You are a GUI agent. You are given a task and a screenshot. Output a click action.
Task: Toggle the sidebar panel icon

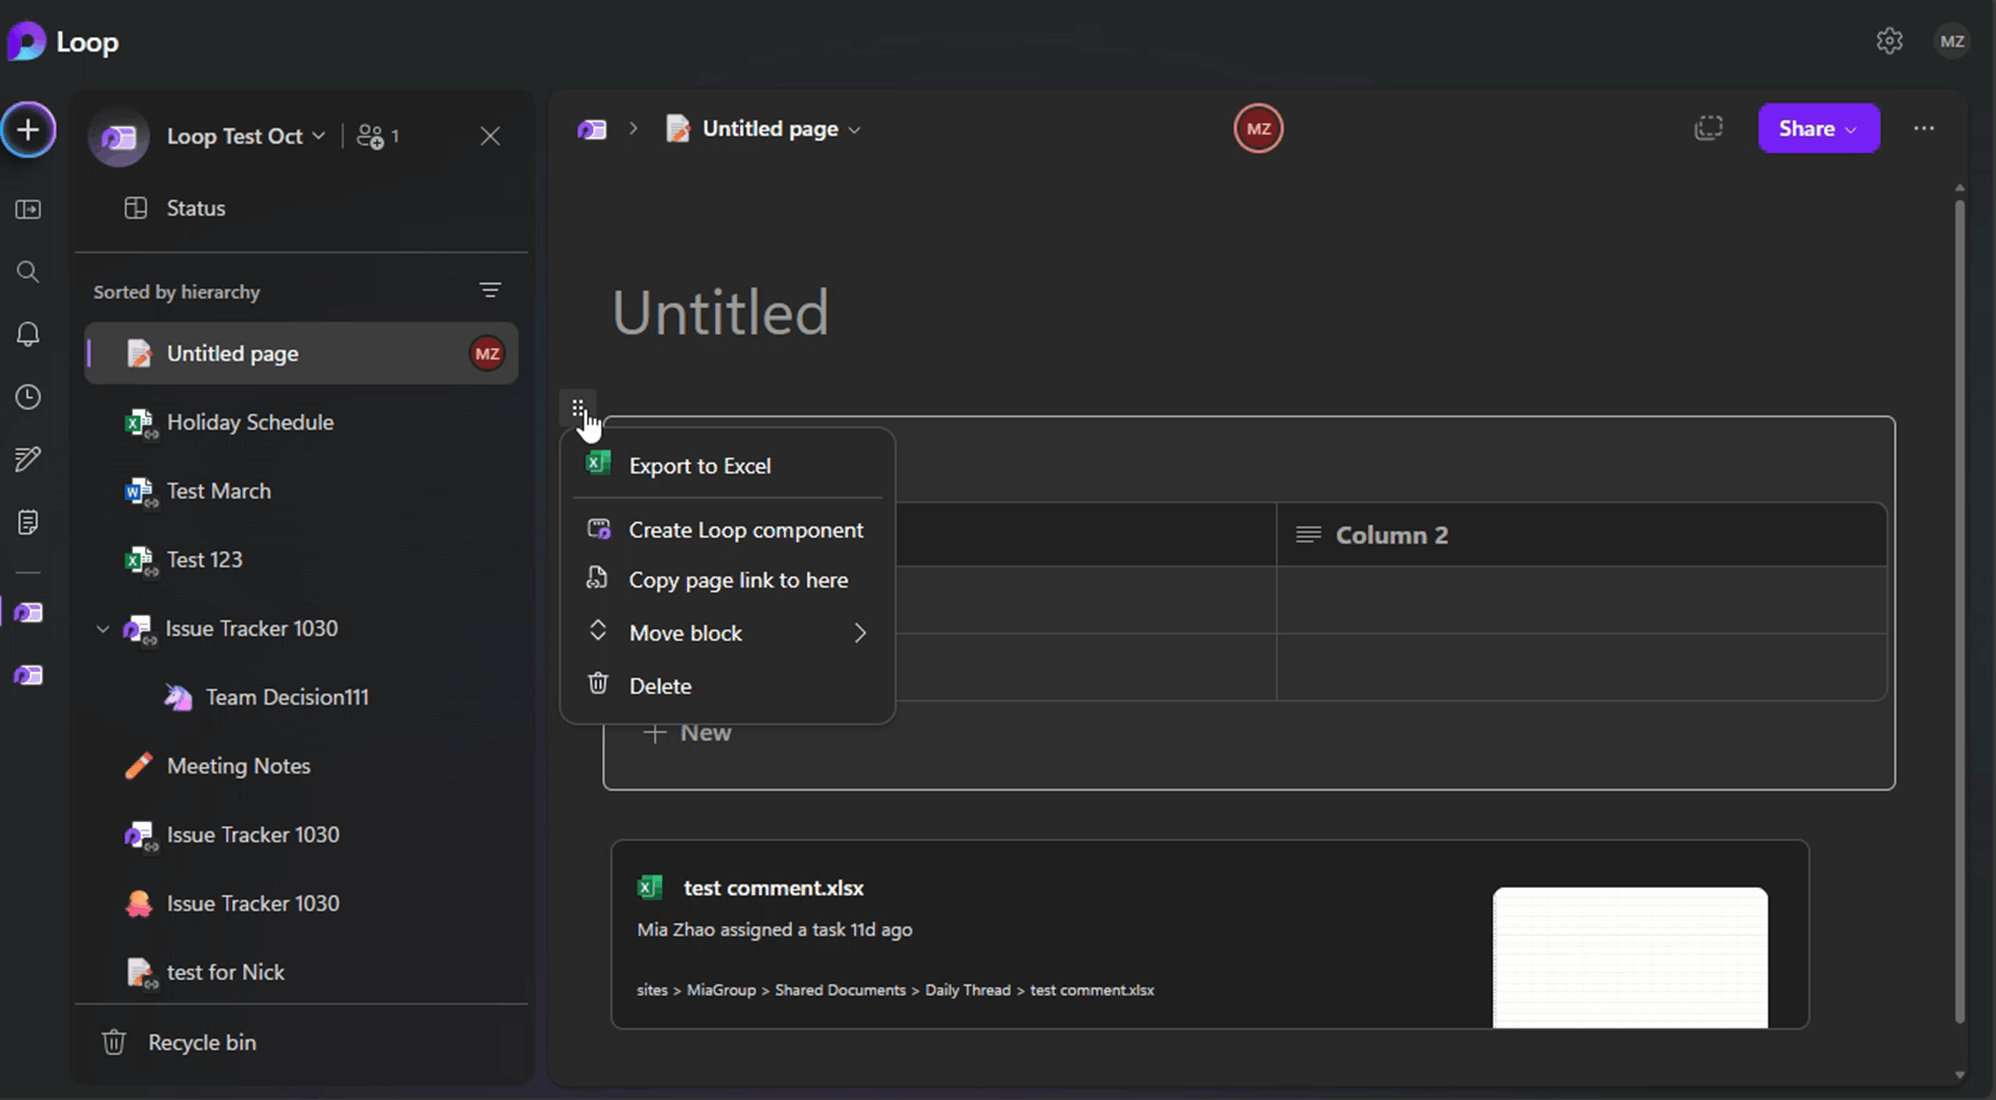(x=28, y=209)
